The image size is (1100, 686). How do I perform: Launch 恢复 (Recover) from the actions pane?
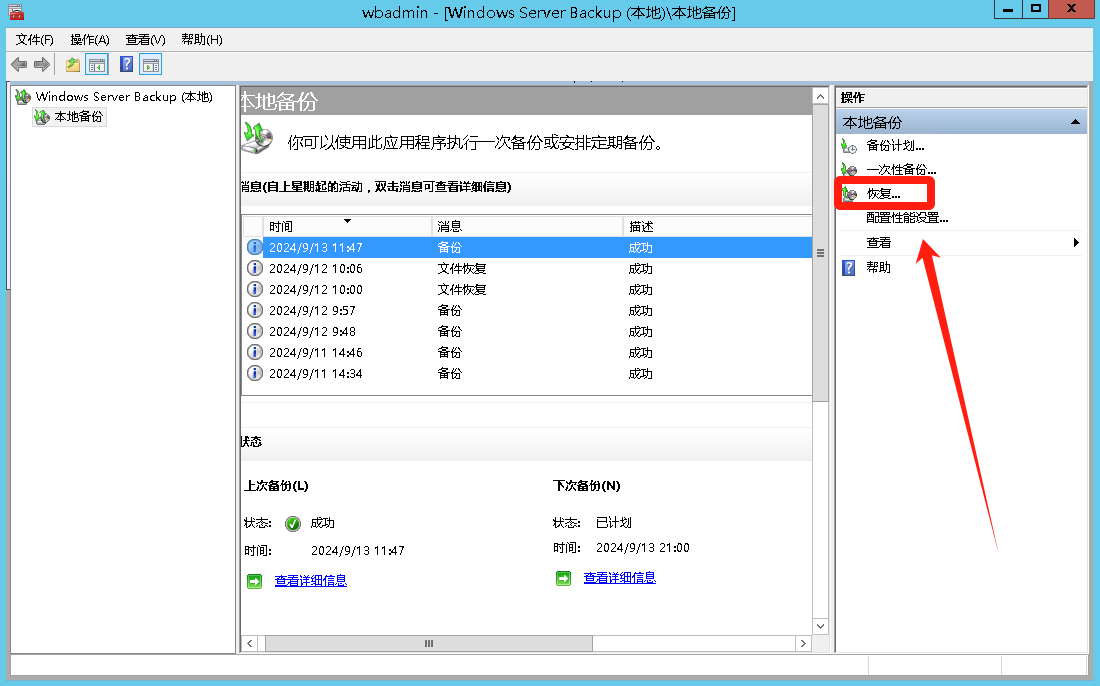(x=883, y=194)
